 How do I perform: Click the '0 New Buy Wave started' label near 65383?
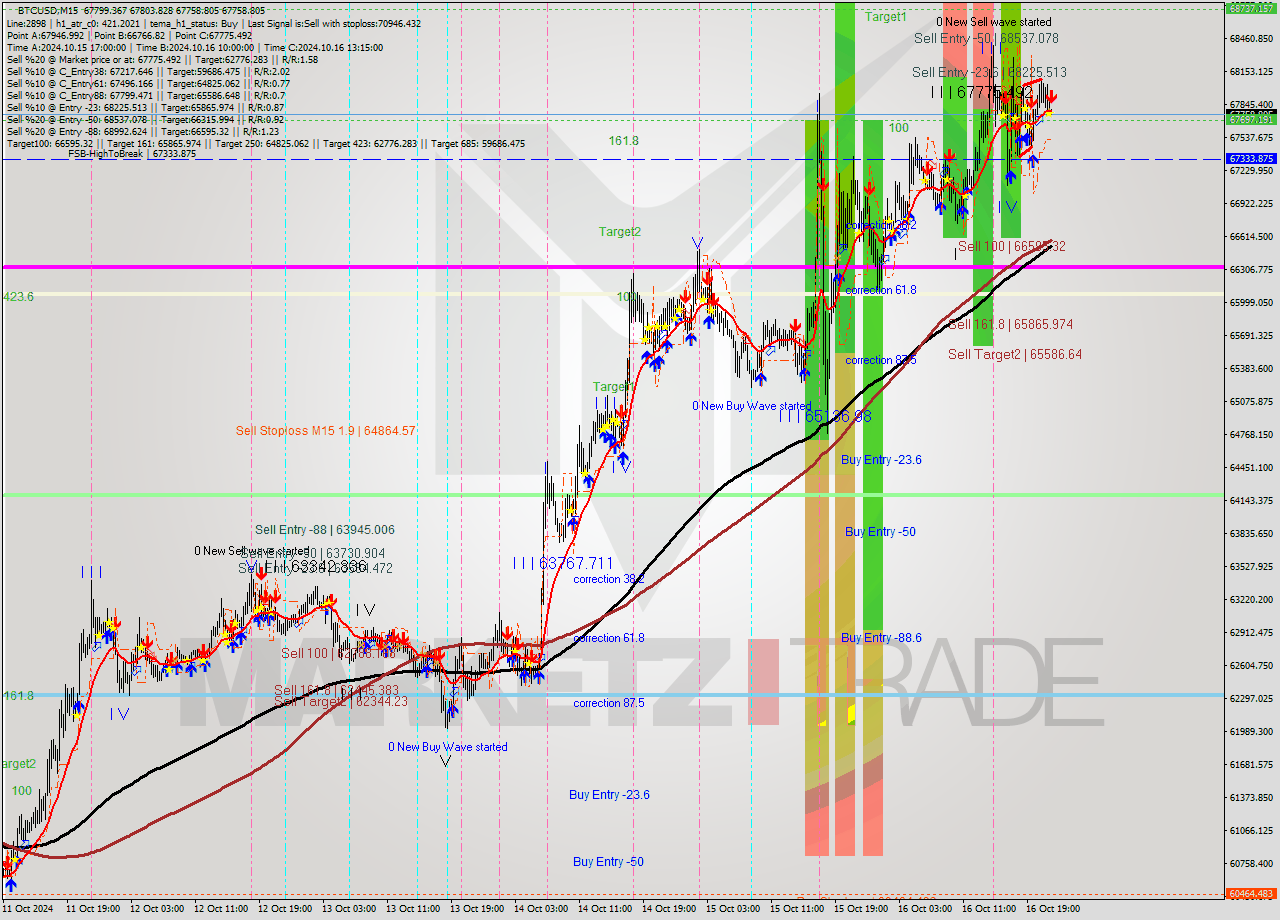[x=752, y=406]
